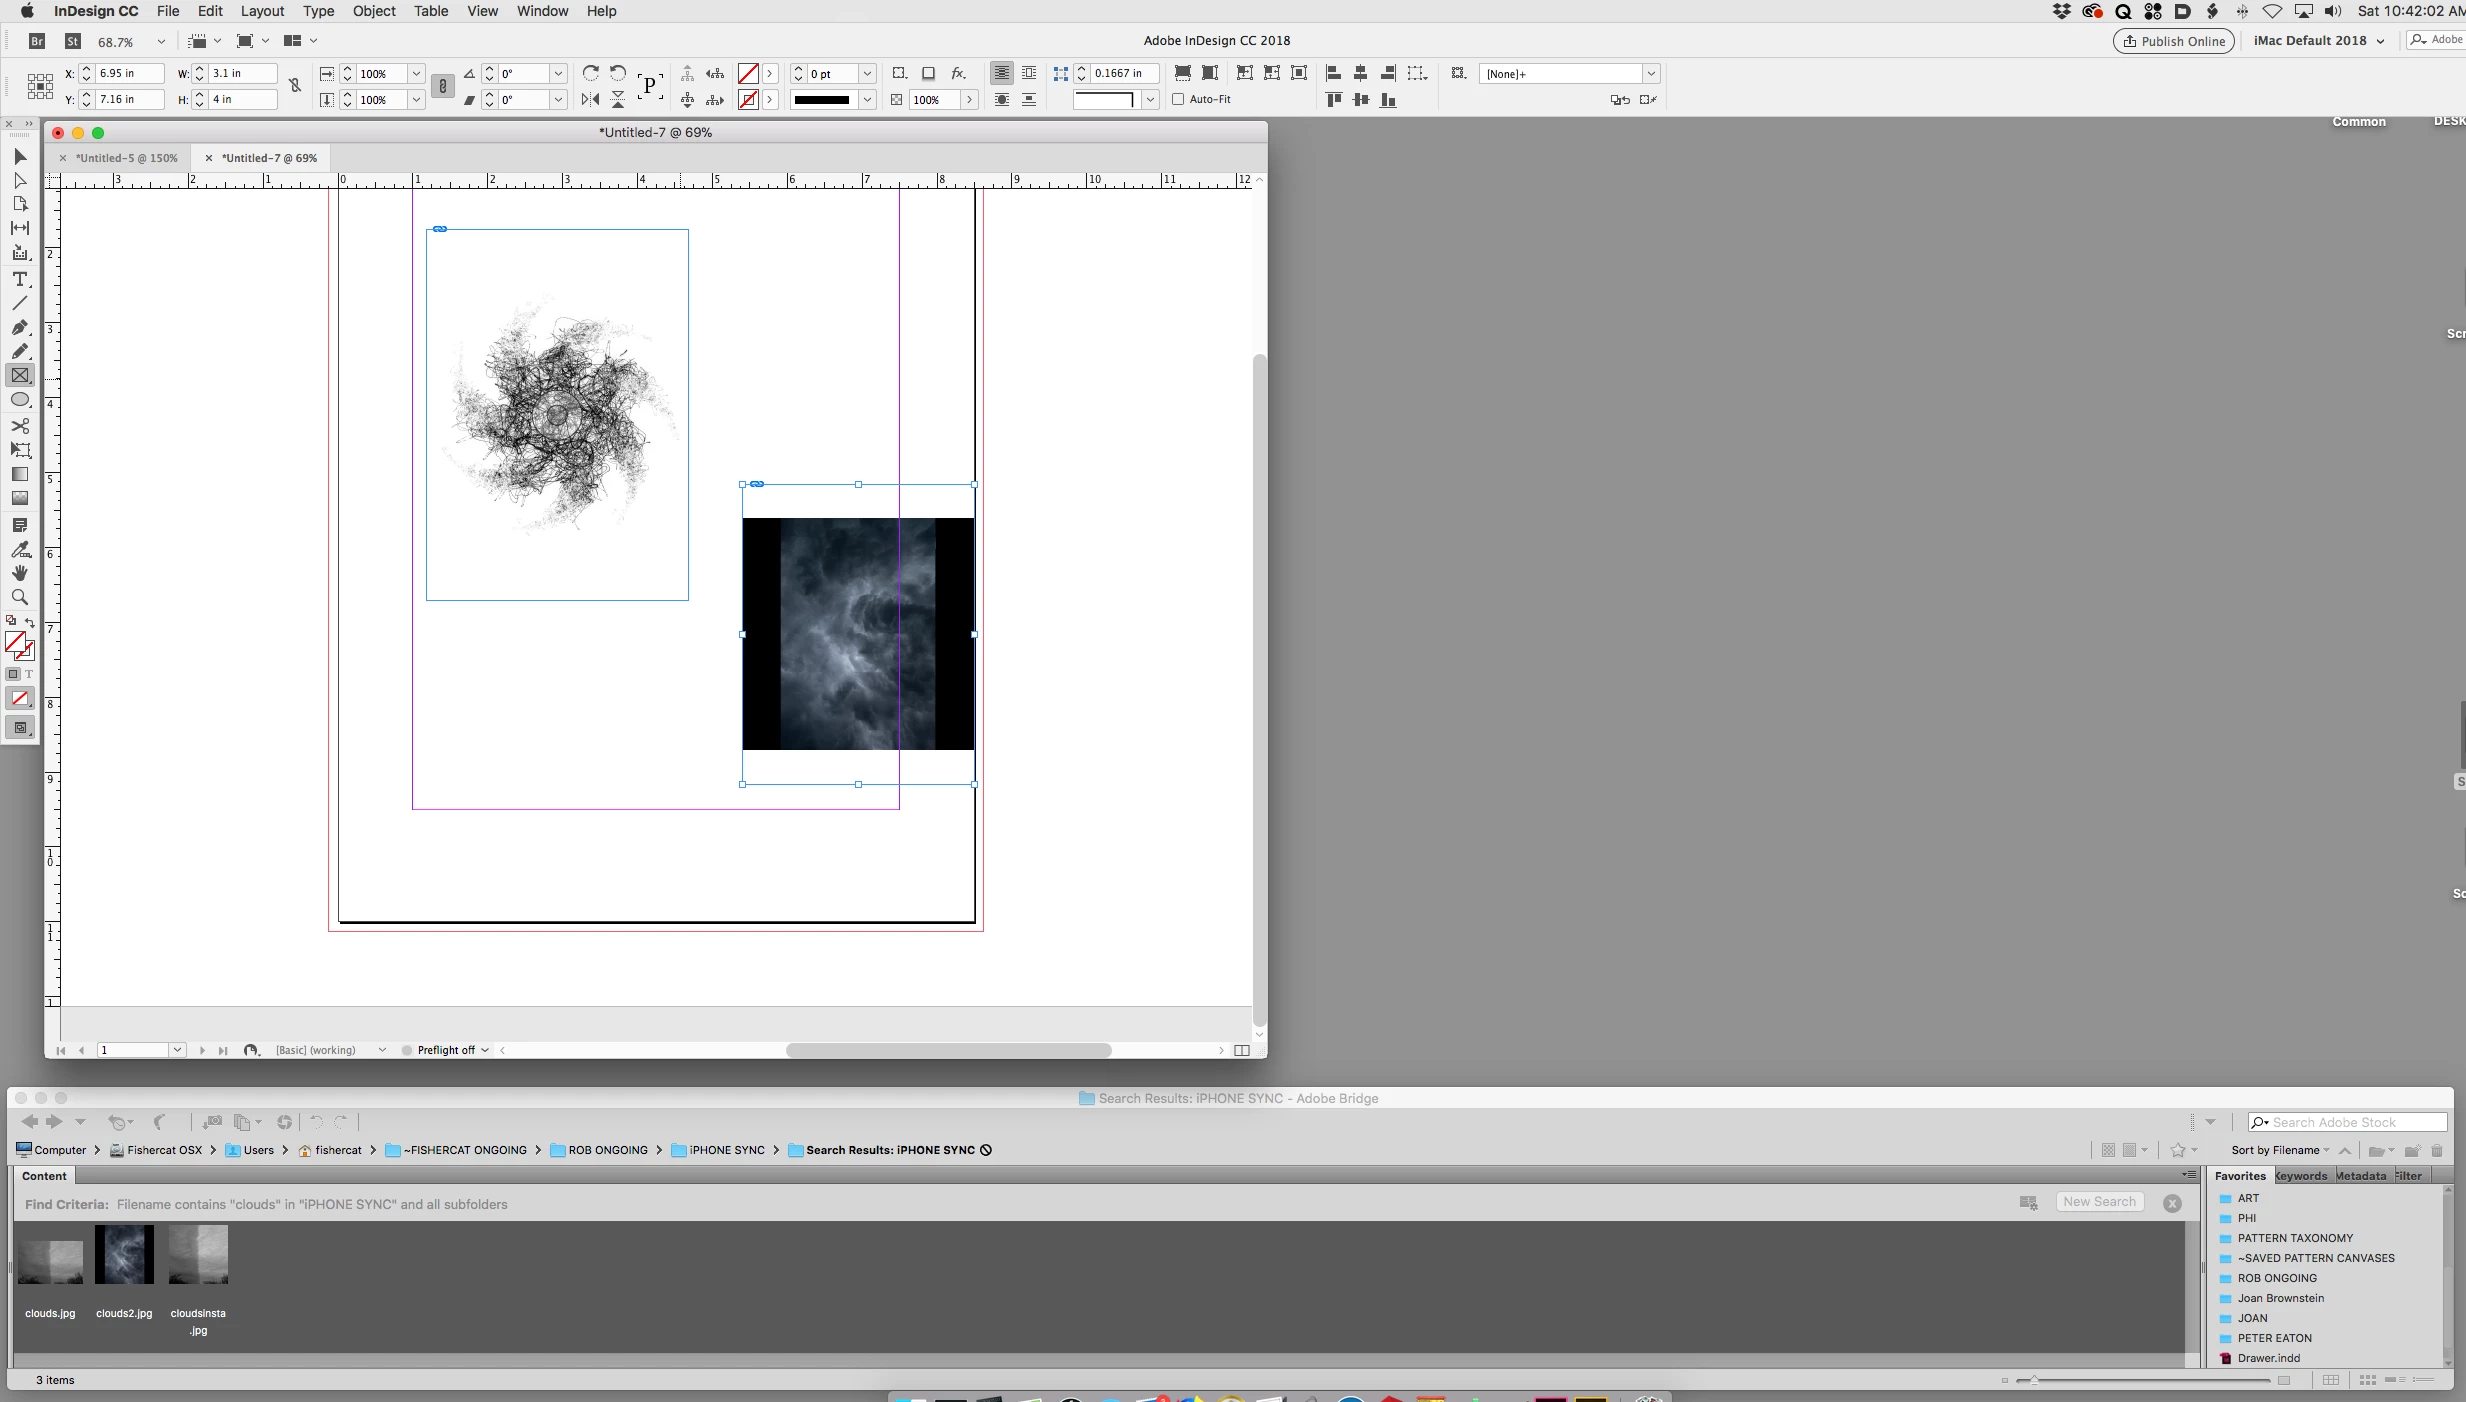Open Sort by Filename dropdown
Screen dimensions: 2466x1402
2280,1150
